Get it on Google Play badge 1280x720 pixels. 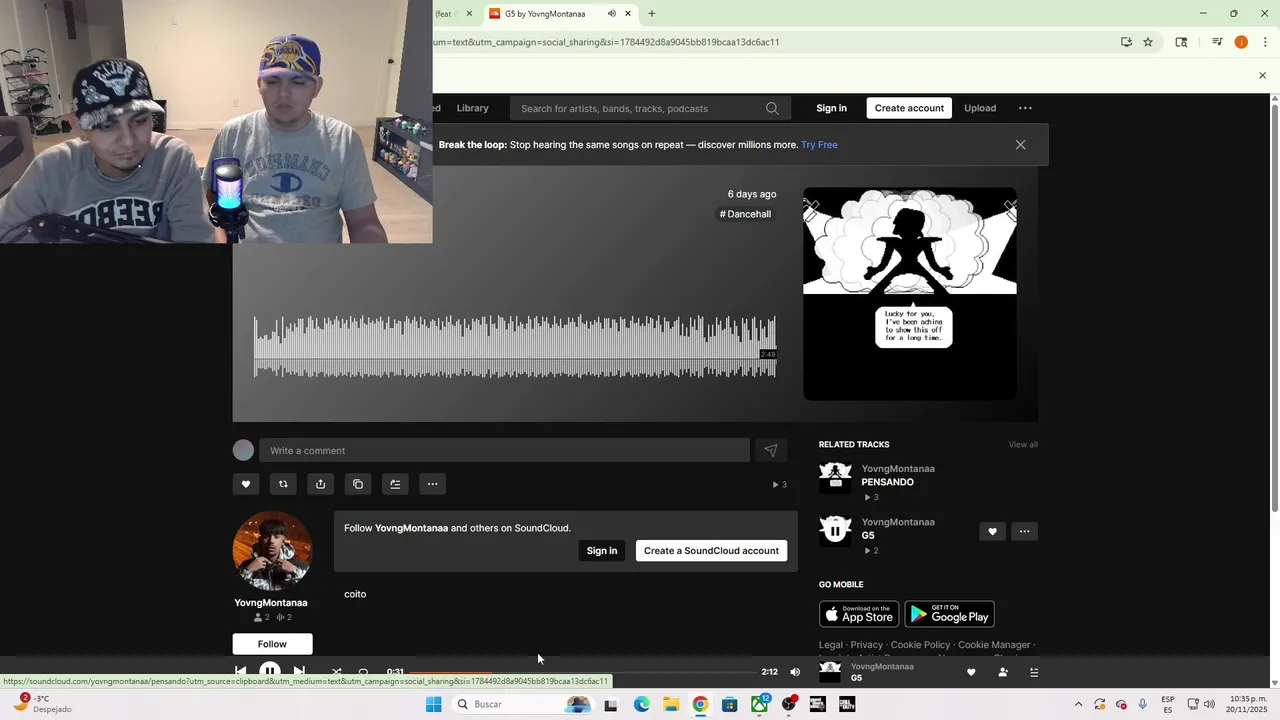pyautogui.click(x=949, y=614)
